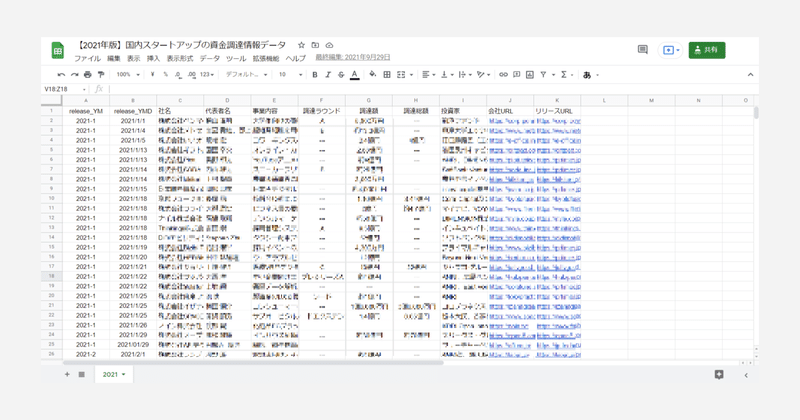Open the borders tool
800x420 pixels.
387,75
